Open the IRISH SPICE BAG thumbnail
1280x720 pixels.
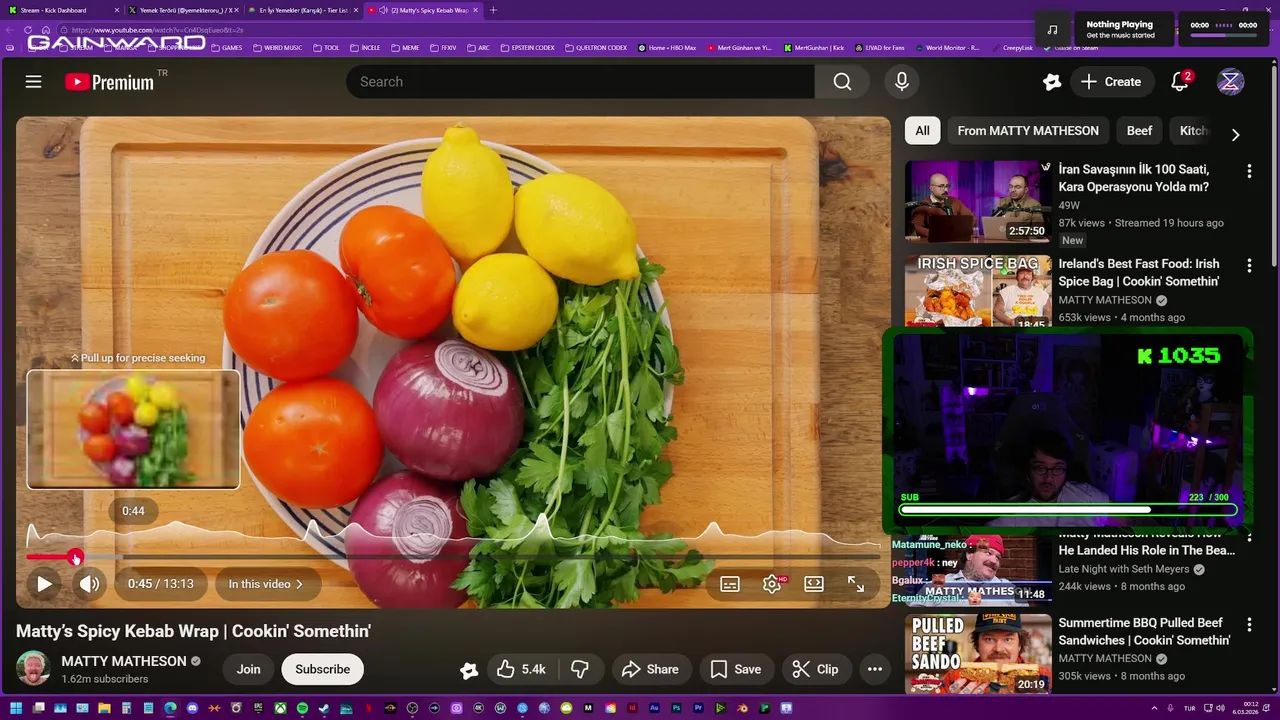tap(978, 290)
